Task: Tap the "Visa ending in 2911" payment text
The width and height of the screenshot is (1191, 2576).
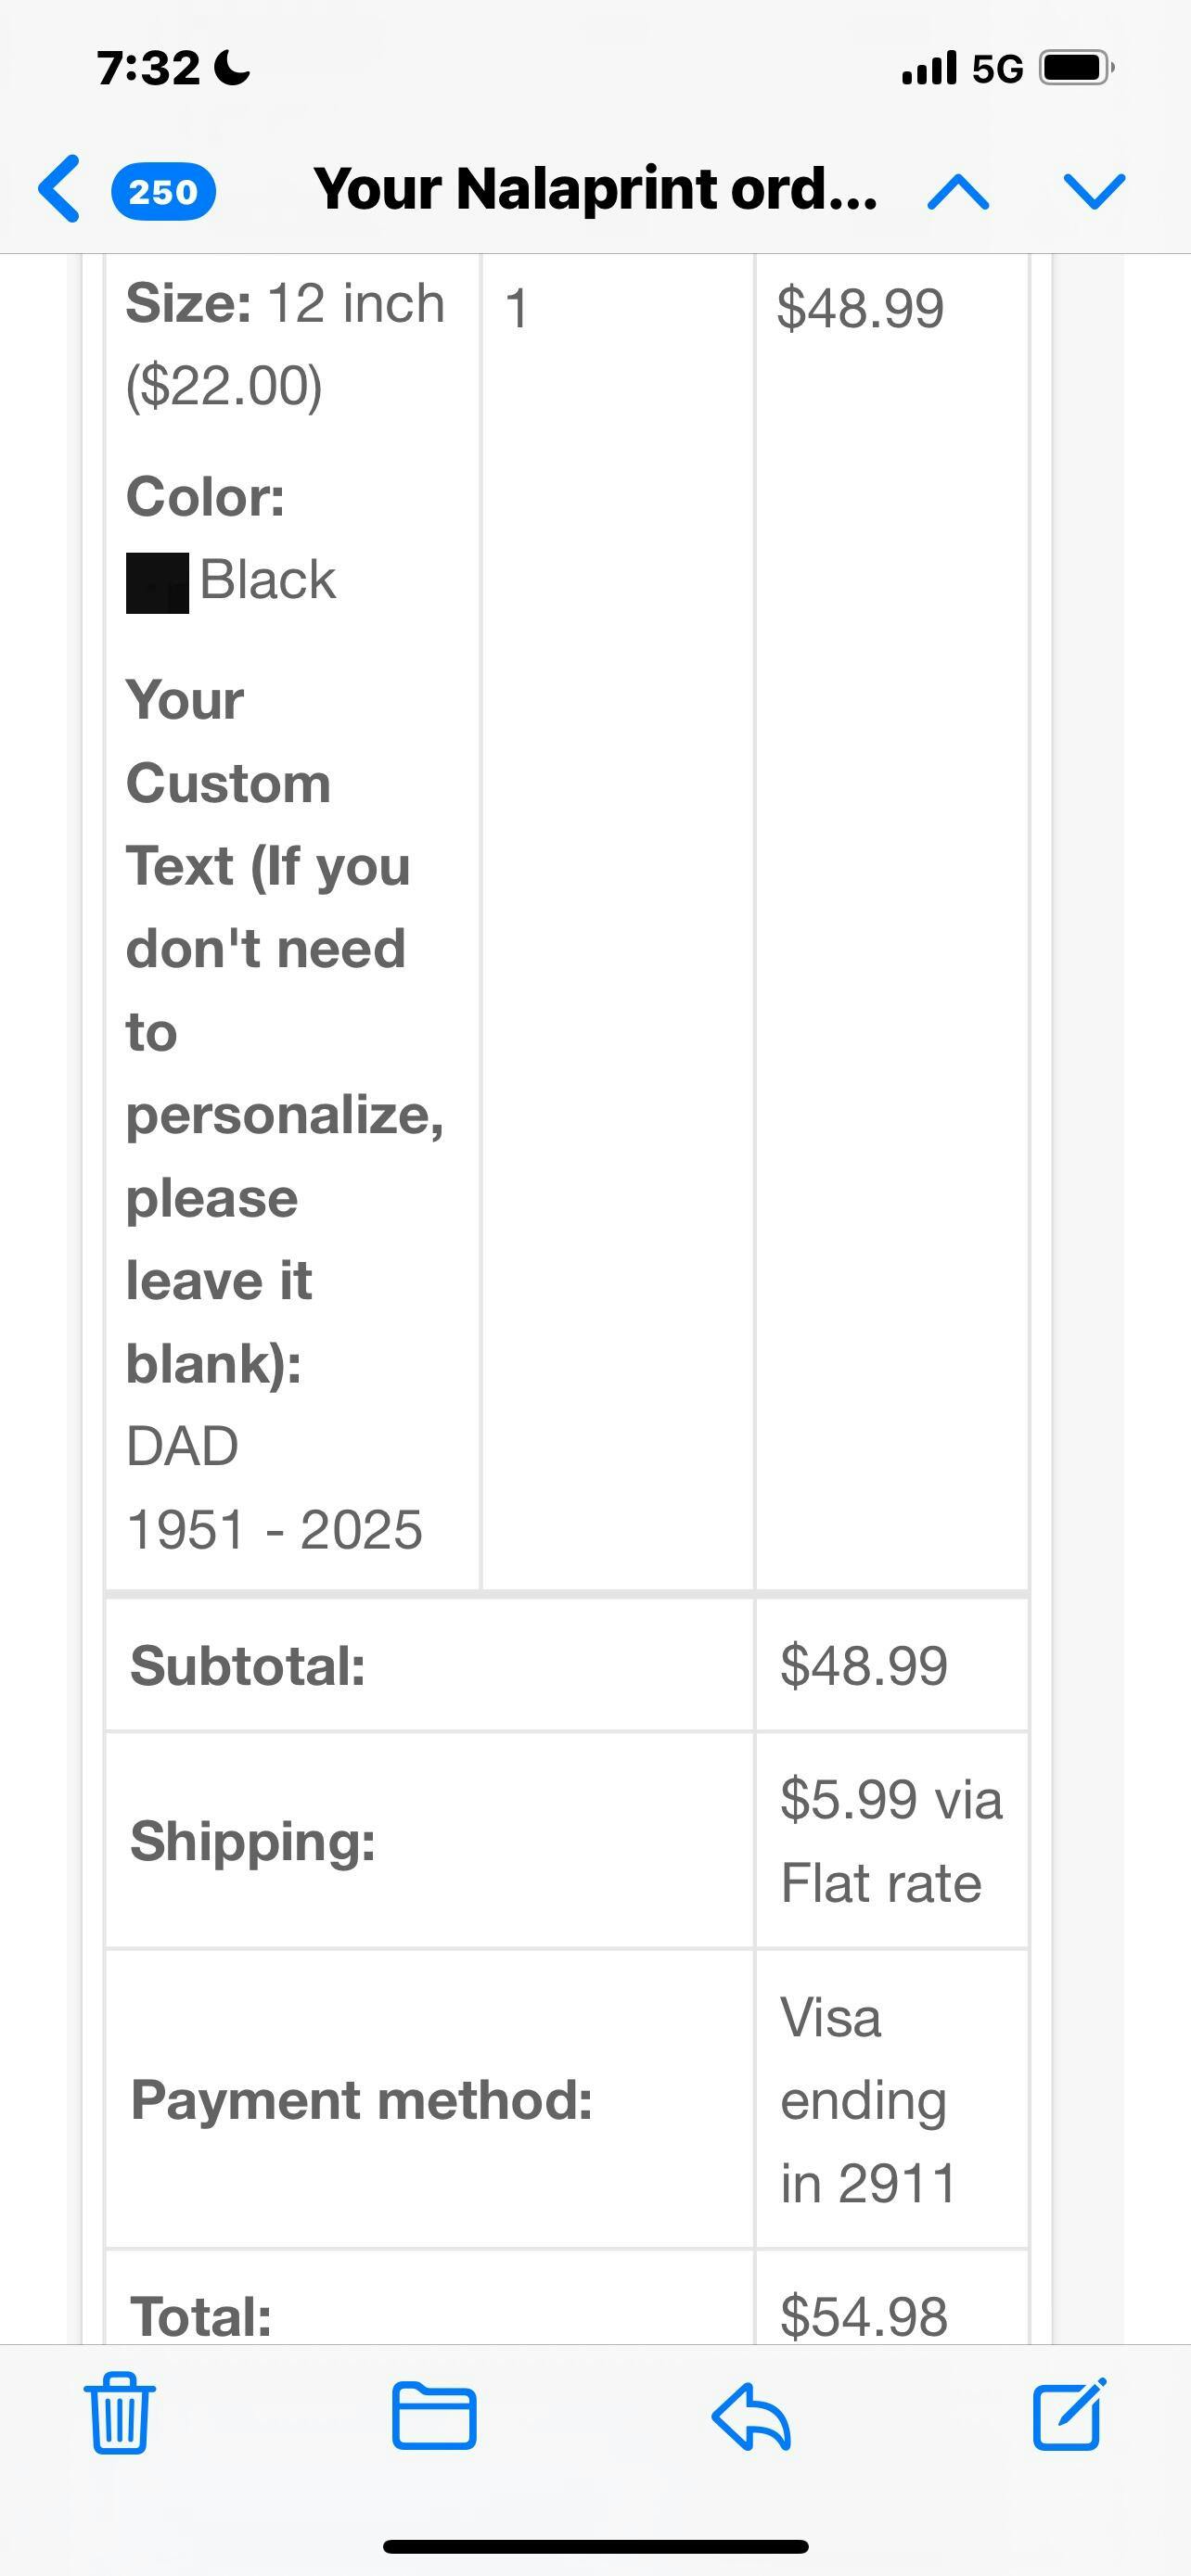Action: (867, 2100)
